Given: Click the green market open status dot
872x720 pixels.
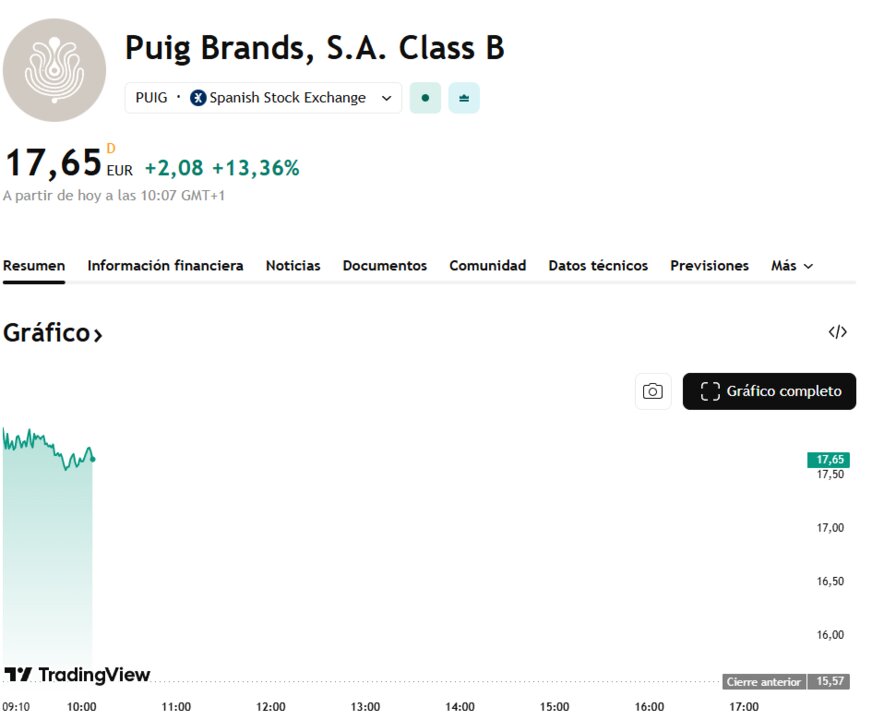Looking at the screenshot, I should pos(425,98).
